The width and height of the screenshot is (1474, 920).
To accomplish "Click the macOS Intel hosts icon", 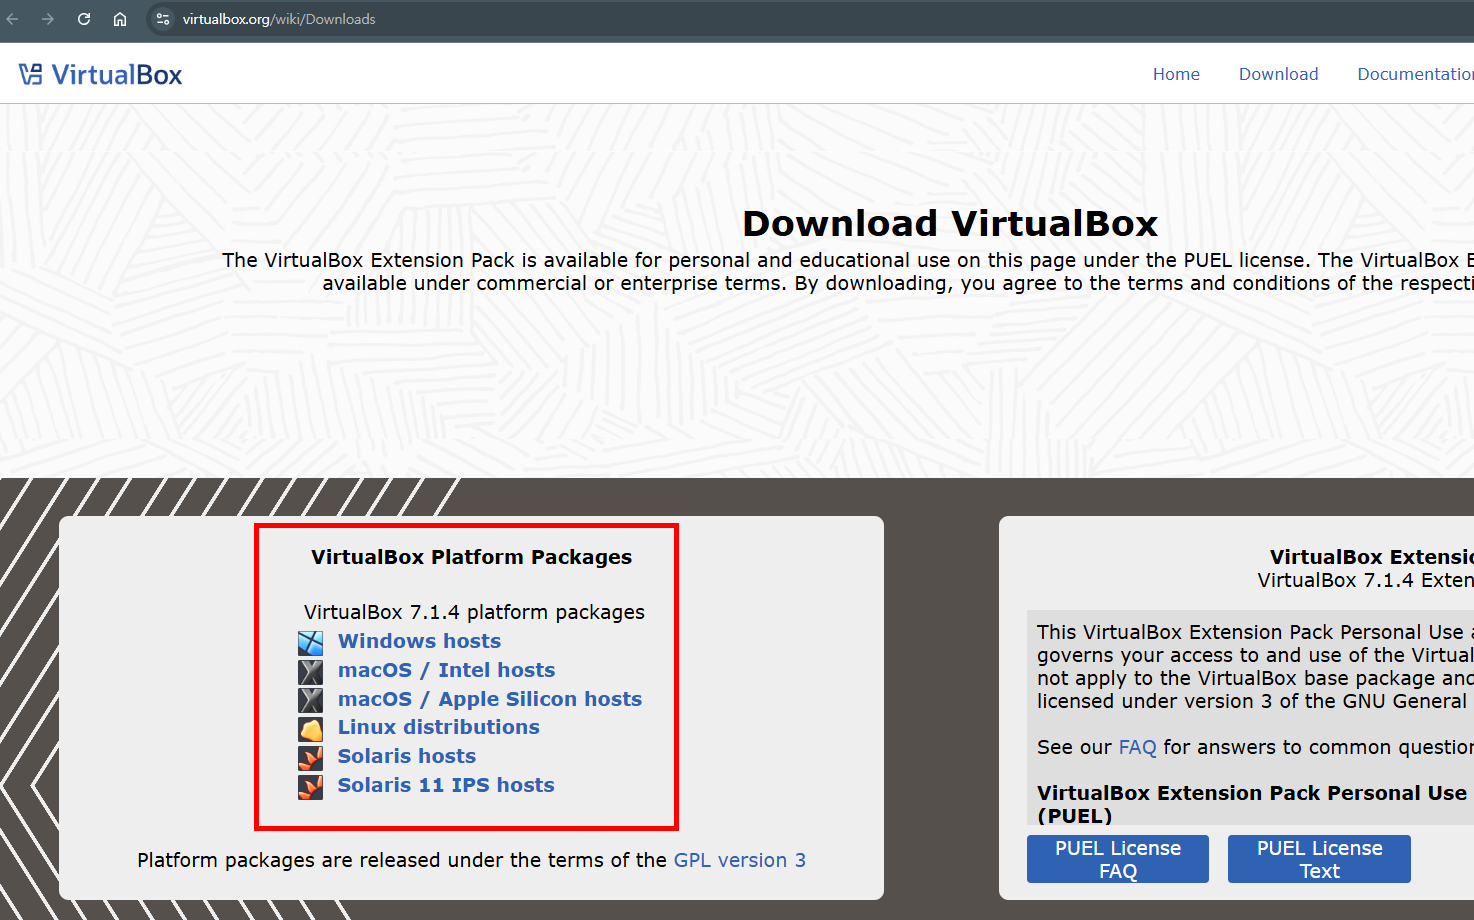I will pos(311,672).
